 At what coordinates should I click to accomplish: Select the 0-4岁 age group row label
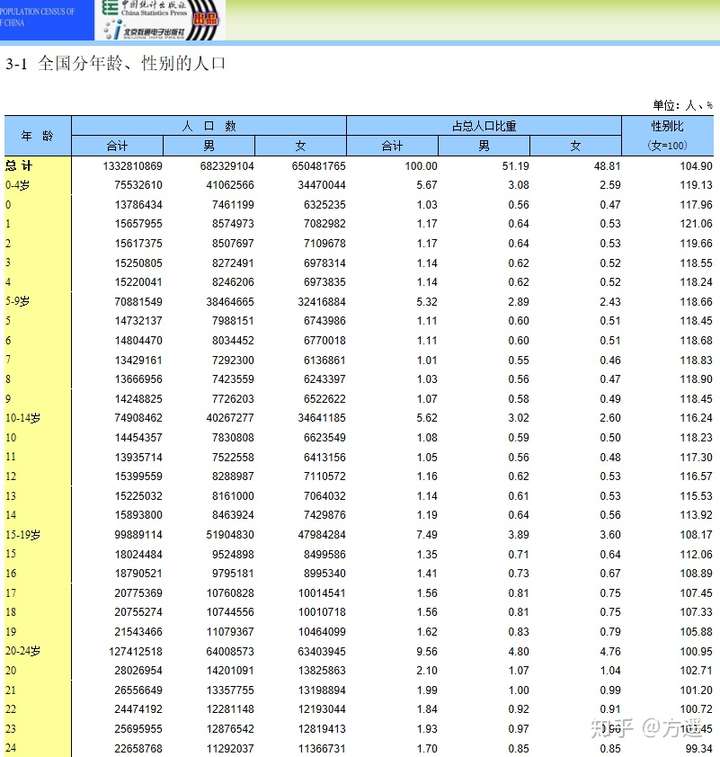[17, 185]
